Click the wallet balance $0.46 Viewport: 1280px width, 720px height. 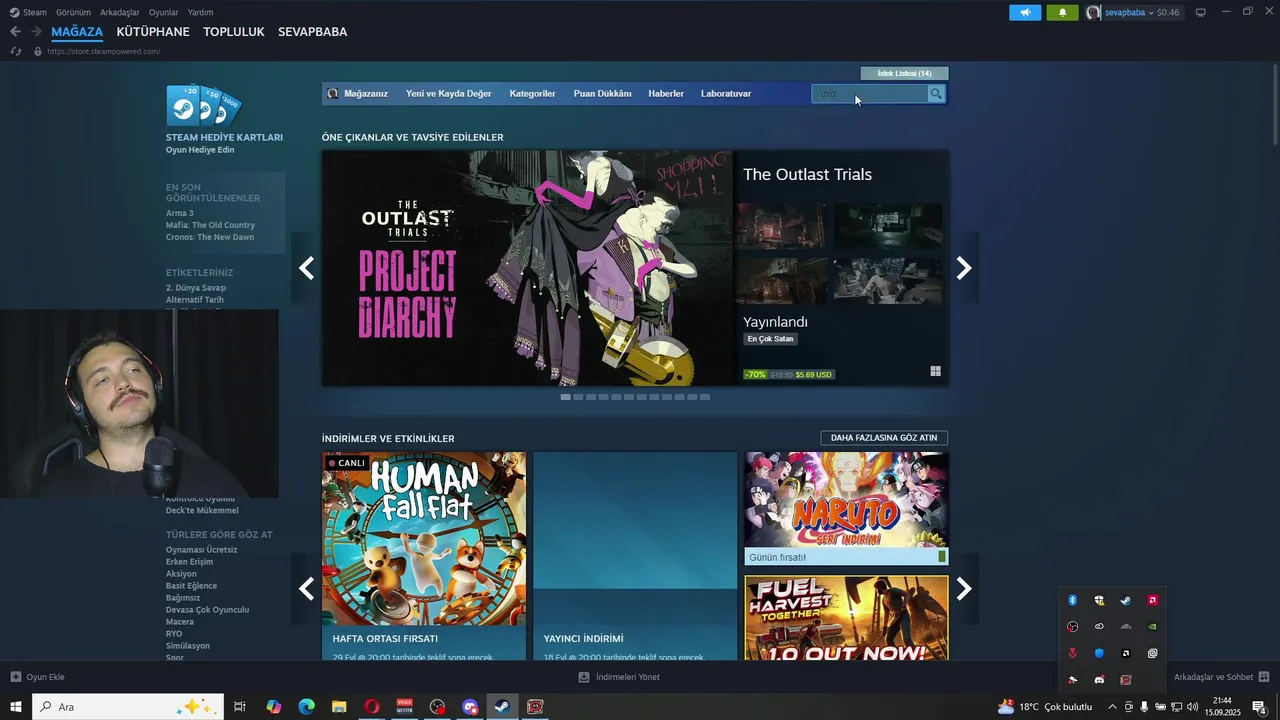1168,12
